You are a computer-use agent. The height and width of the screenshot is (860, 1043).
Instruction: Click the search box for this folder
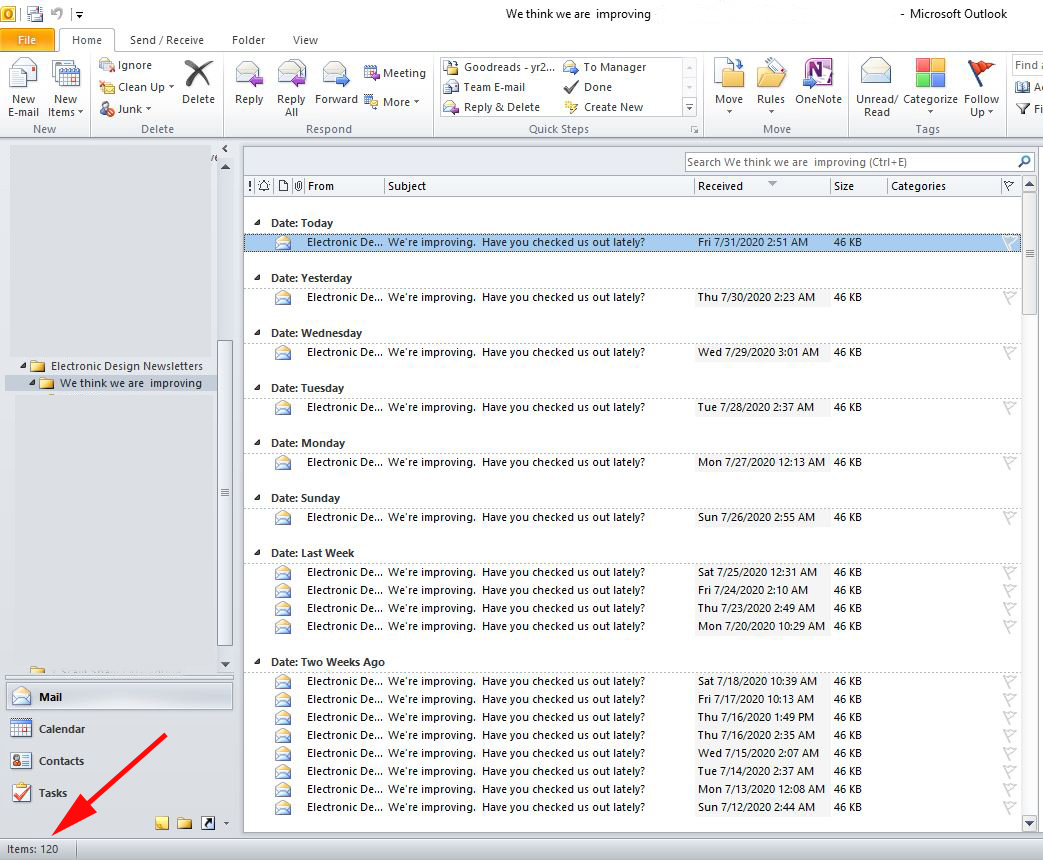pyautogui.click(x=850, y=162)
